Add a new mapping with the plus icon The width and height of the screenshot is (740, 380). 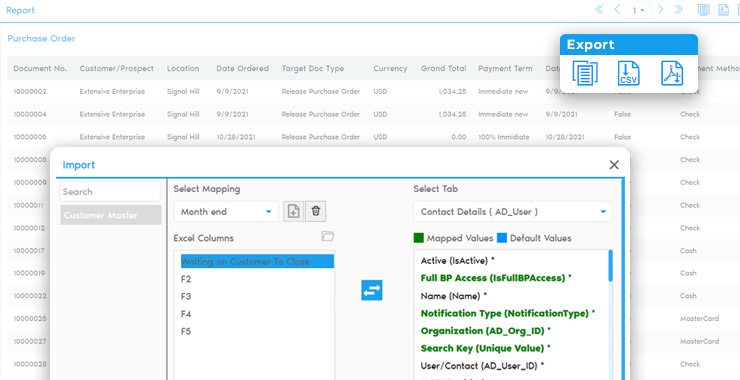coord(294,211)
